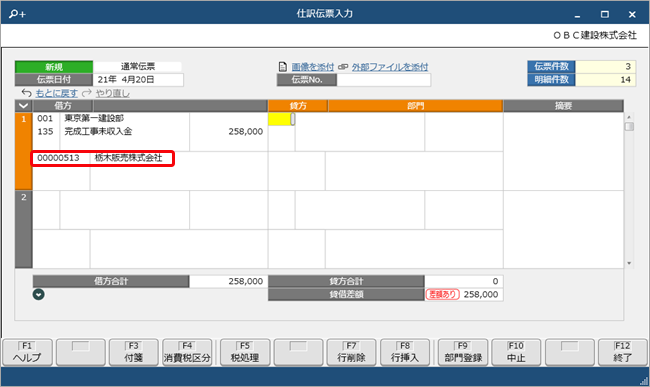Click F3 付箋 function key
Viewport: 650px width, 387px height.
[133, 352]
